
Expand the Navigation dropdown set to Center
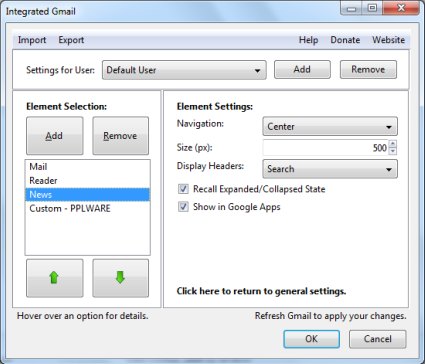330,126
